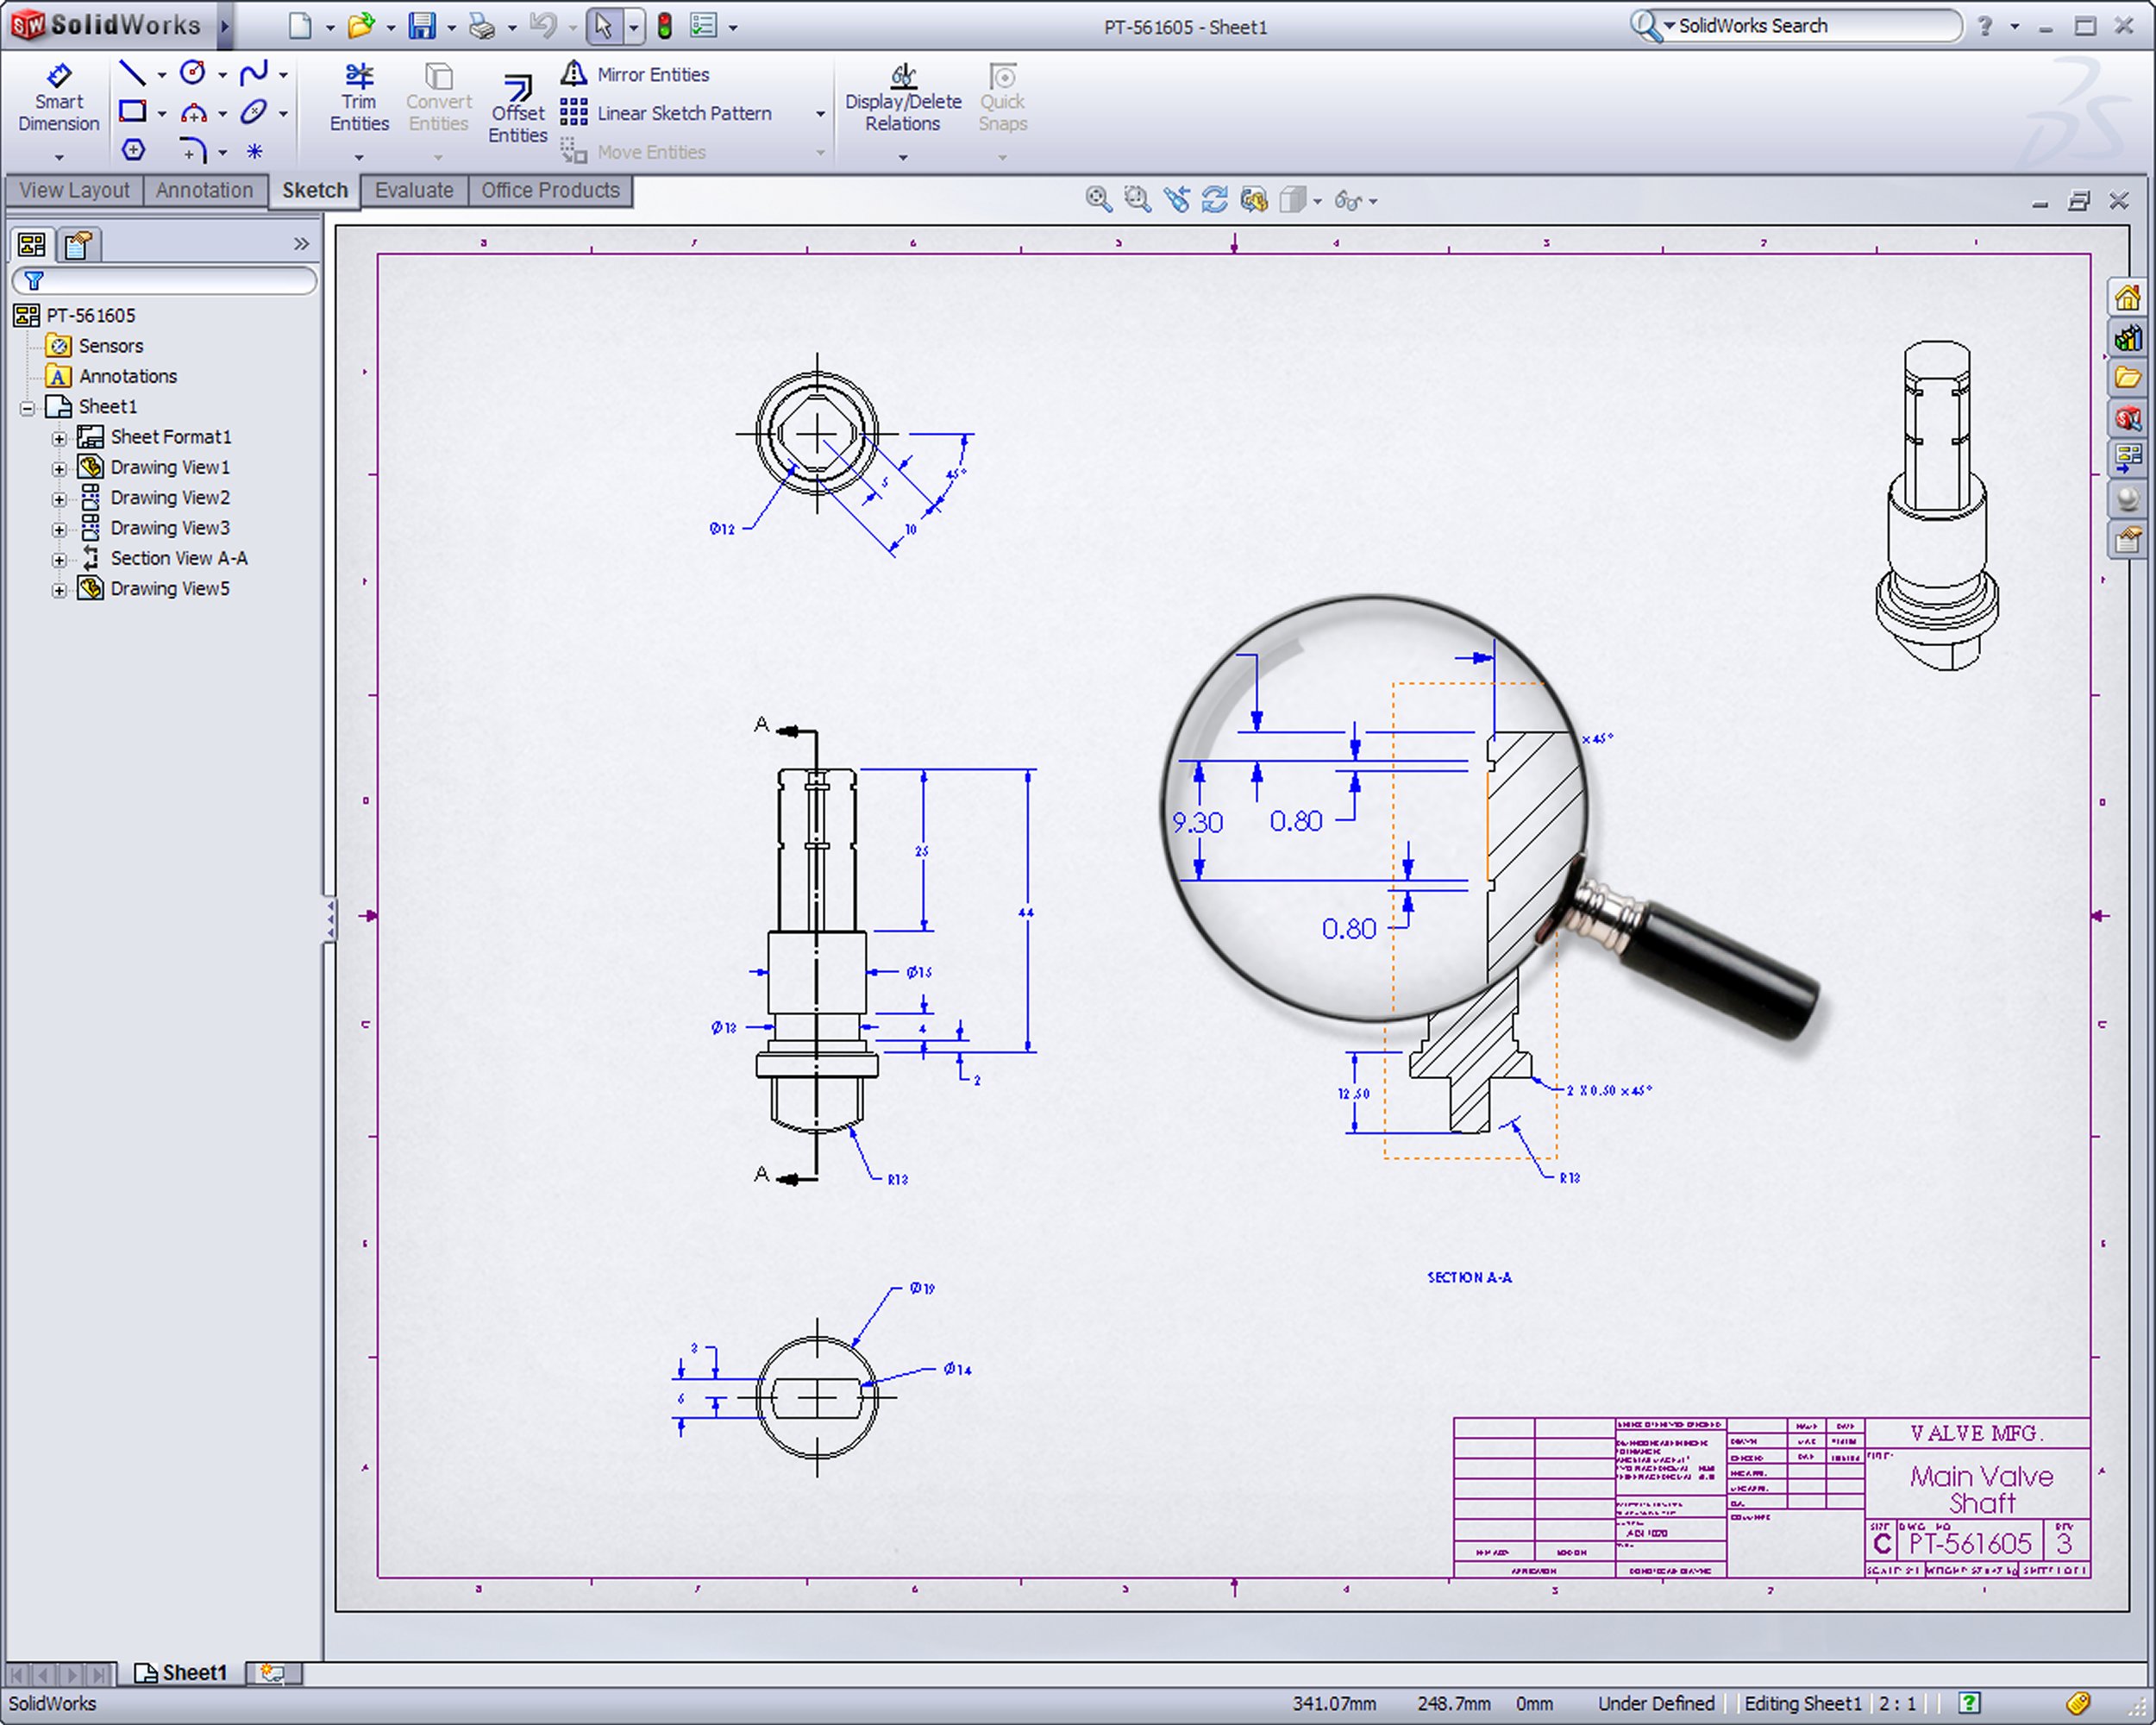The image size is (2156, 1725).
Task: Open the PropertyManager panel tab
Action: (x=78, y=245)
